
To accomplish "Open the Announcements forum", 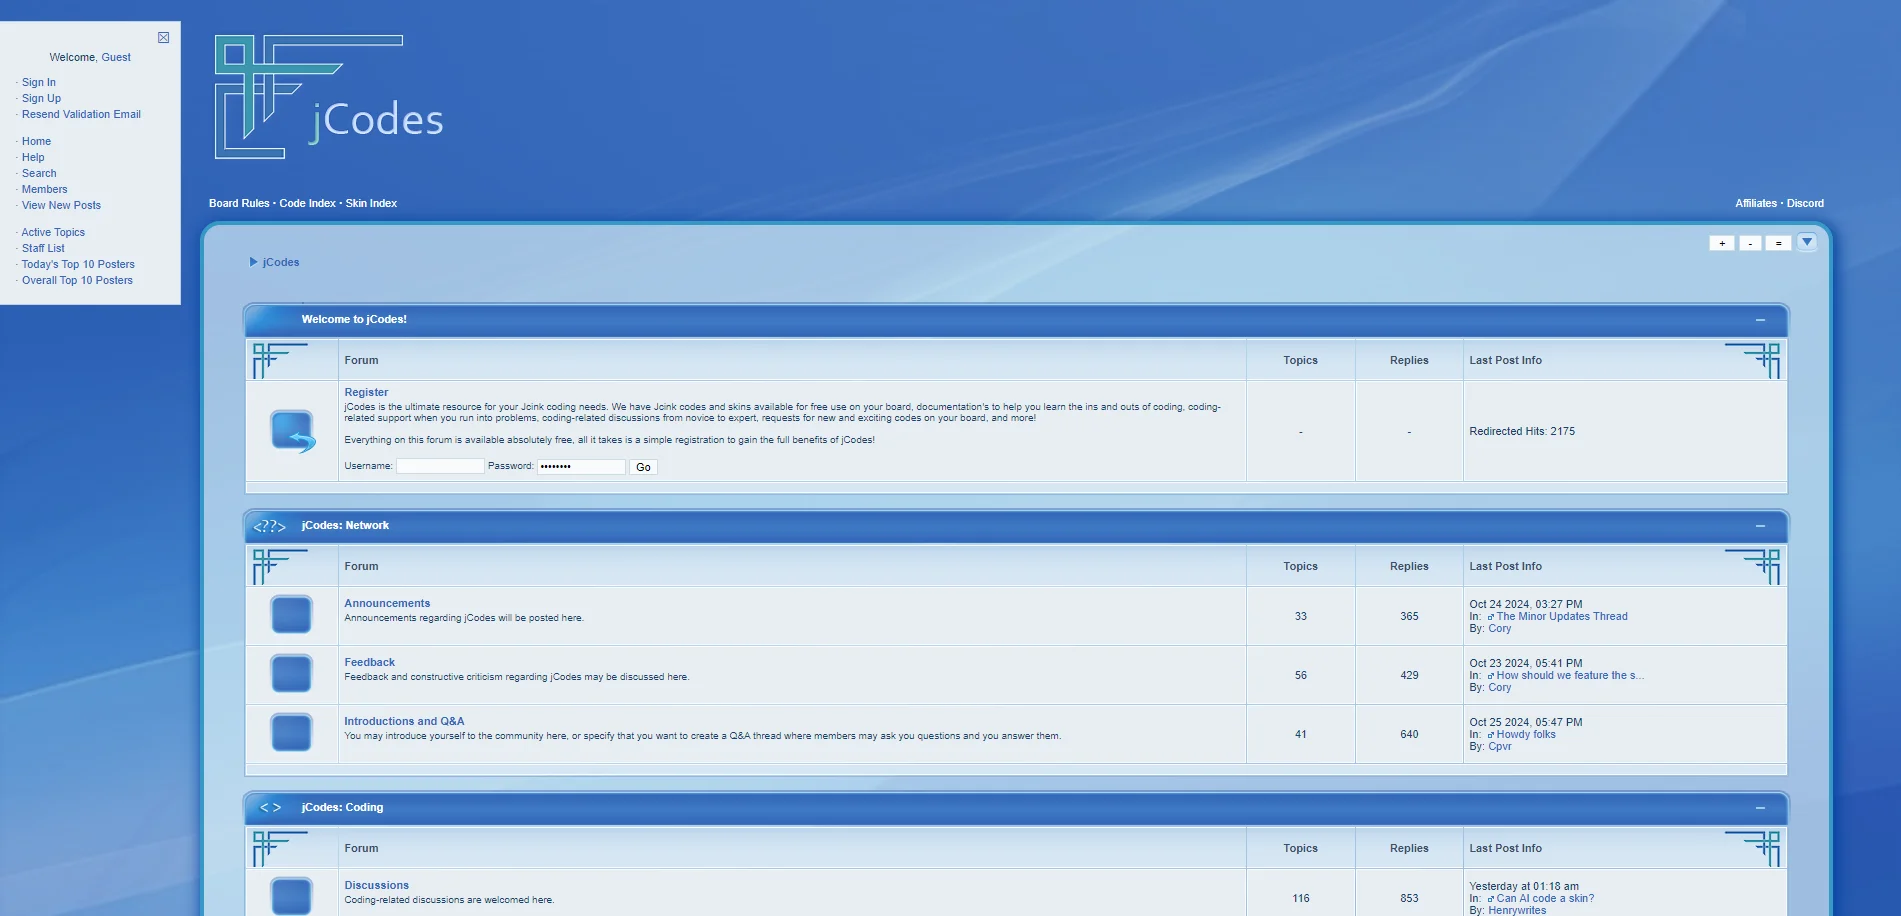I will (x=387, y=603).
